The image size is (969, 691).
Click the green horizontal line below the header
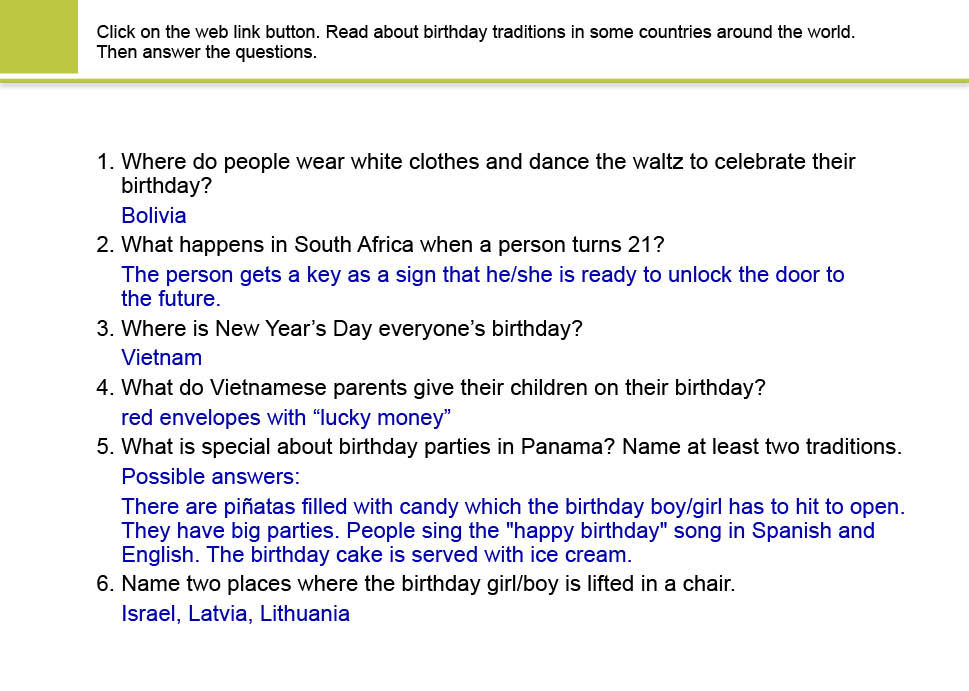(484, 81)
